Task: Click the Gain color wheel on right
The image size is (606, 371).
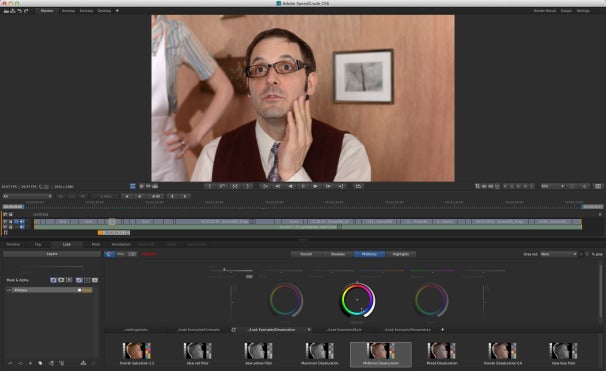Action: click(x=431, y=300)
